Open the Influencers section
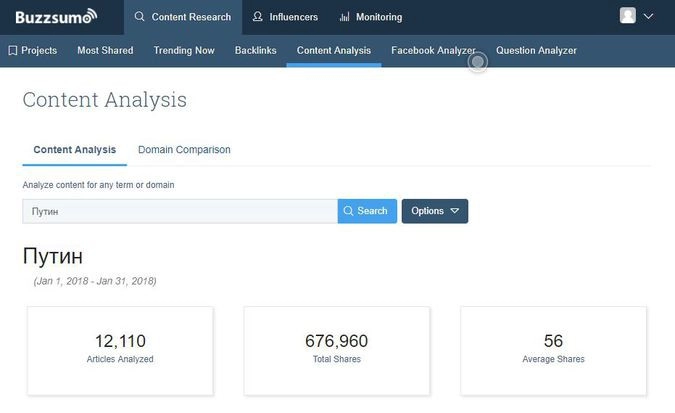The image size is (675, 413). click(285, 17)
